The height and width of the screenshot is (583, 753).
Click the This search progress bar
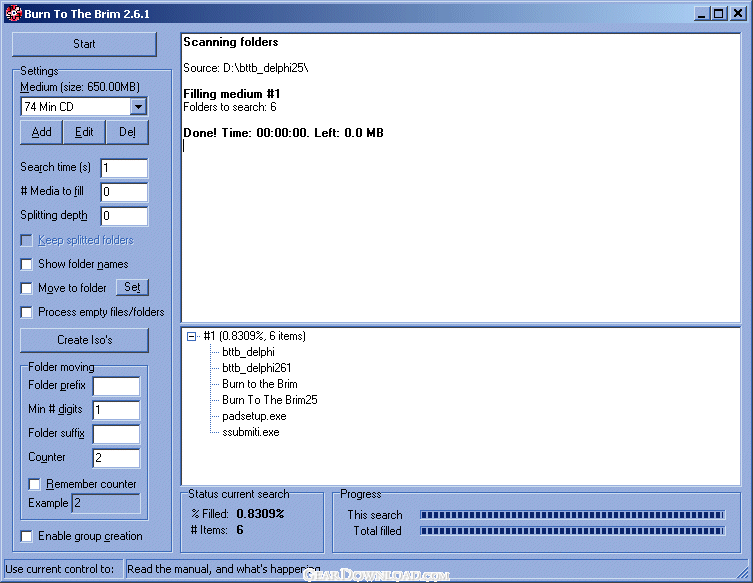tap(572, 515)
